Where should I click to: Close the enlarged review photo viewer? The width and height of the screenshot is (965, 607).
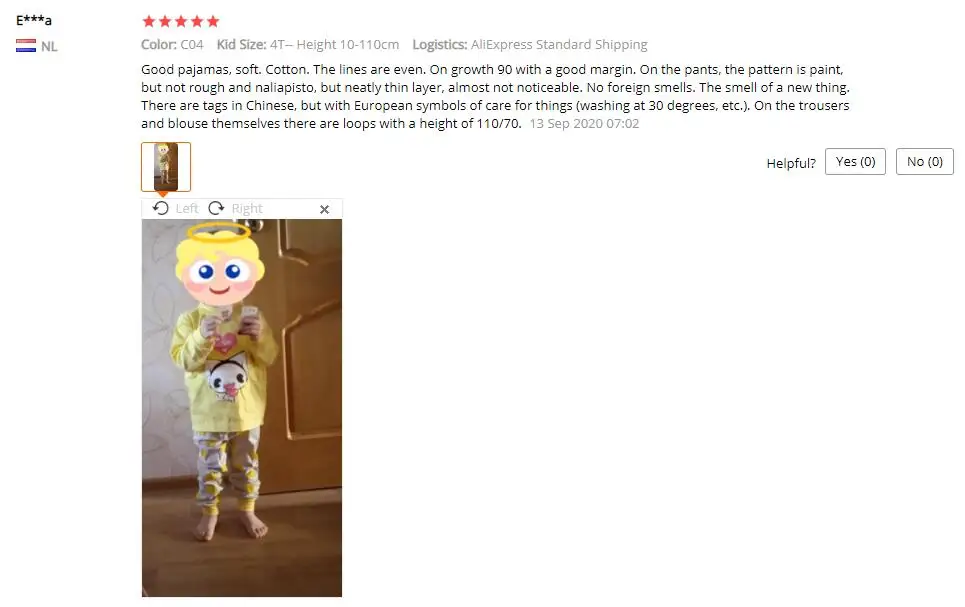pyautogui.click(x=324, y=209)
